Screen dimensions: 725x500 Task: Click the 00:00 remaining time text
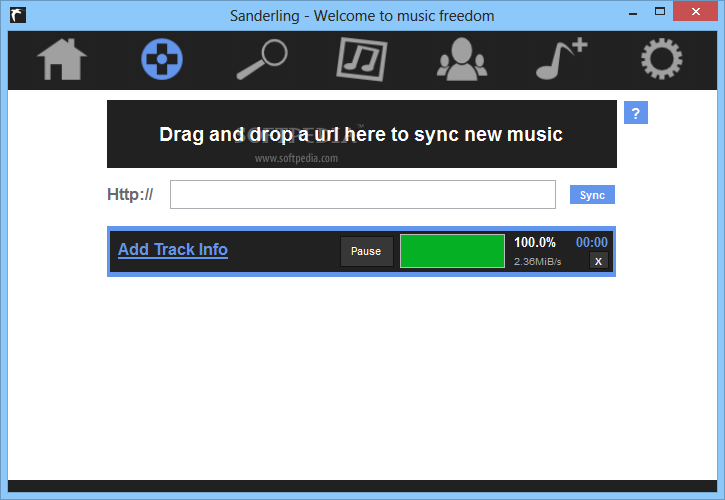point(592,242)
